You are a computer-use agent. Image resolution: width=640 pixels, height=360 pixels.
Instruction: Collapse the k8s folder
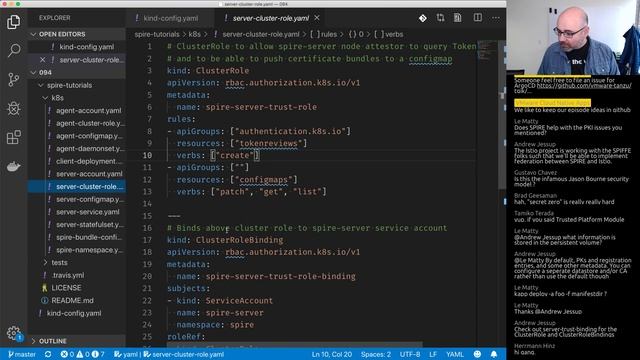click(x=77, y=98)
